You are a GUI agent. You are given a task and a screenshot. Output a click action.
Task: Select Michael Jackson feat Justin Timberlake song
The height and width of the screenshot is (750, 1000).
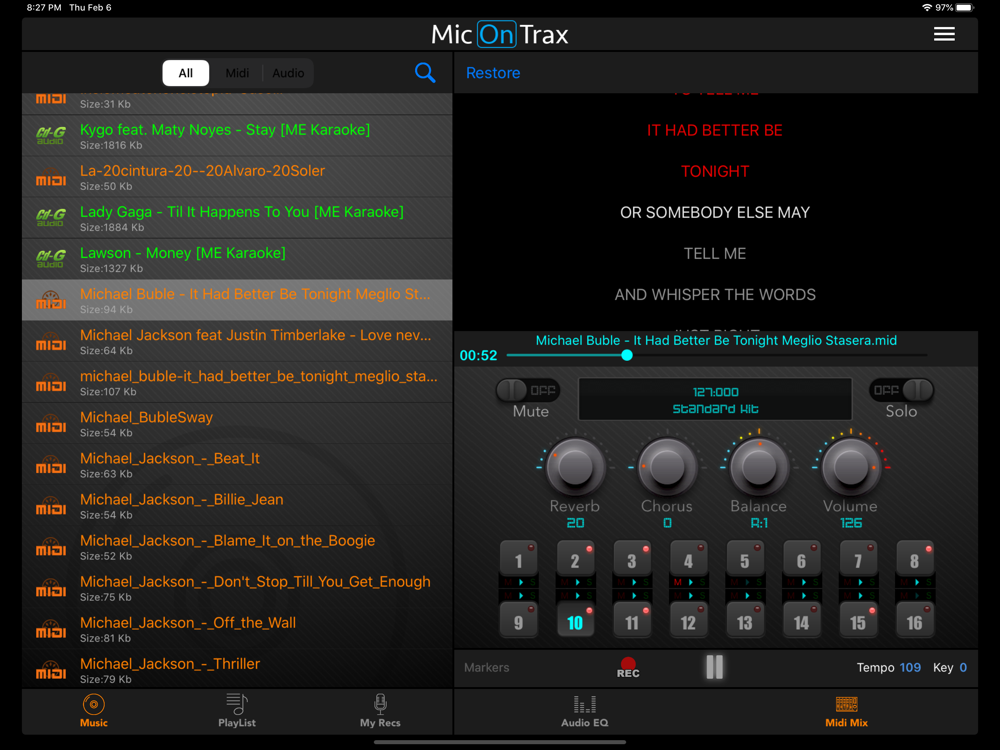(x=237, y=341)
